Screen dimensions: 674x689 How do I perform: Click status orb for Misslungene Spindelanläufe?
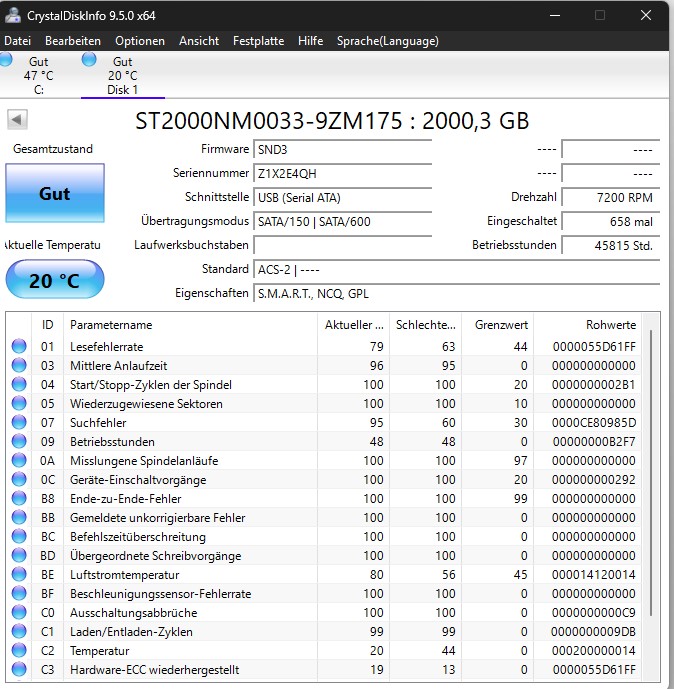tap(19, 460)
